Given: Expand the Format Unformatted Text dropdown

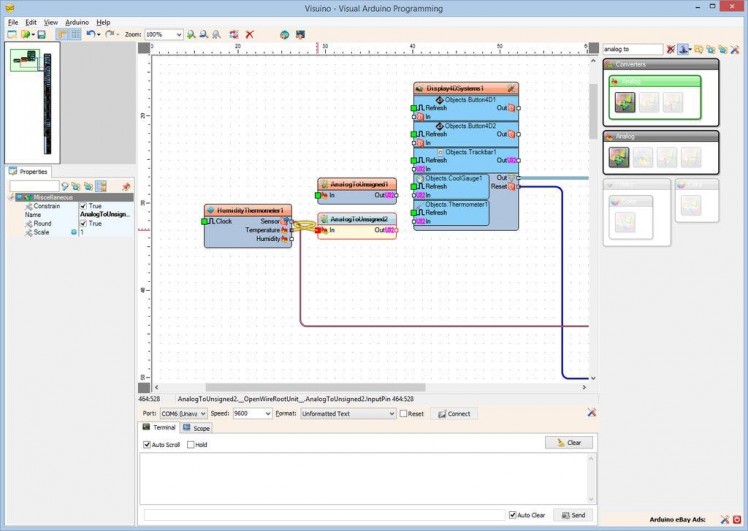Looking at the screenshot, I should (391, 413).
